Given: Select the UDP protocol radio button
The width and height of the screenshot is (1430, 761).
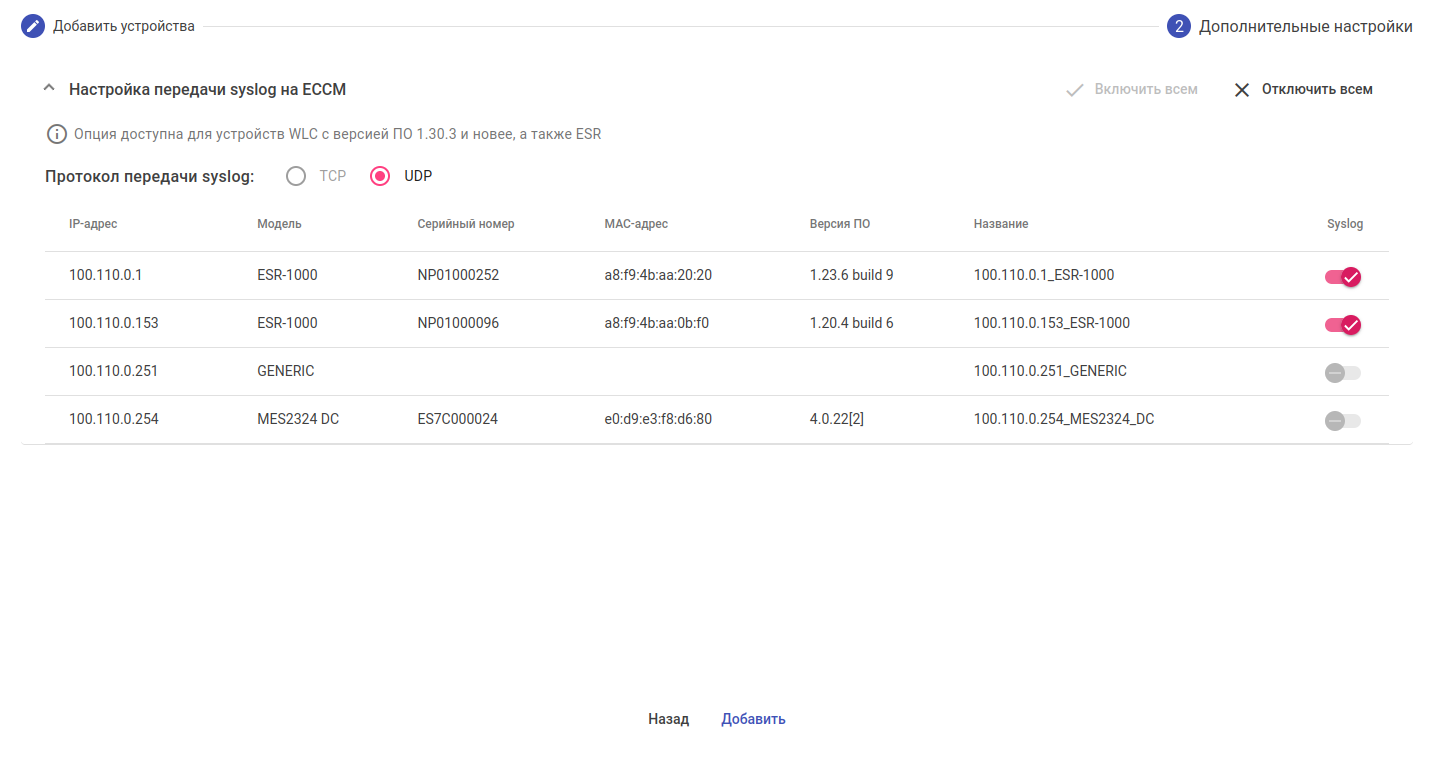Looking at the screenshot, I should point(380,176).
